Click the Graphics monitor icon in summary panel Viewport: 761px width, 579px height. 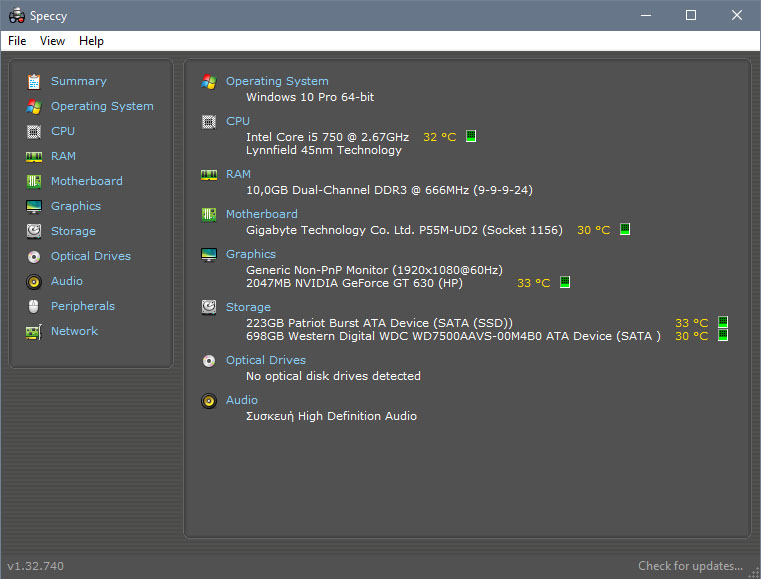pos(209,254)
